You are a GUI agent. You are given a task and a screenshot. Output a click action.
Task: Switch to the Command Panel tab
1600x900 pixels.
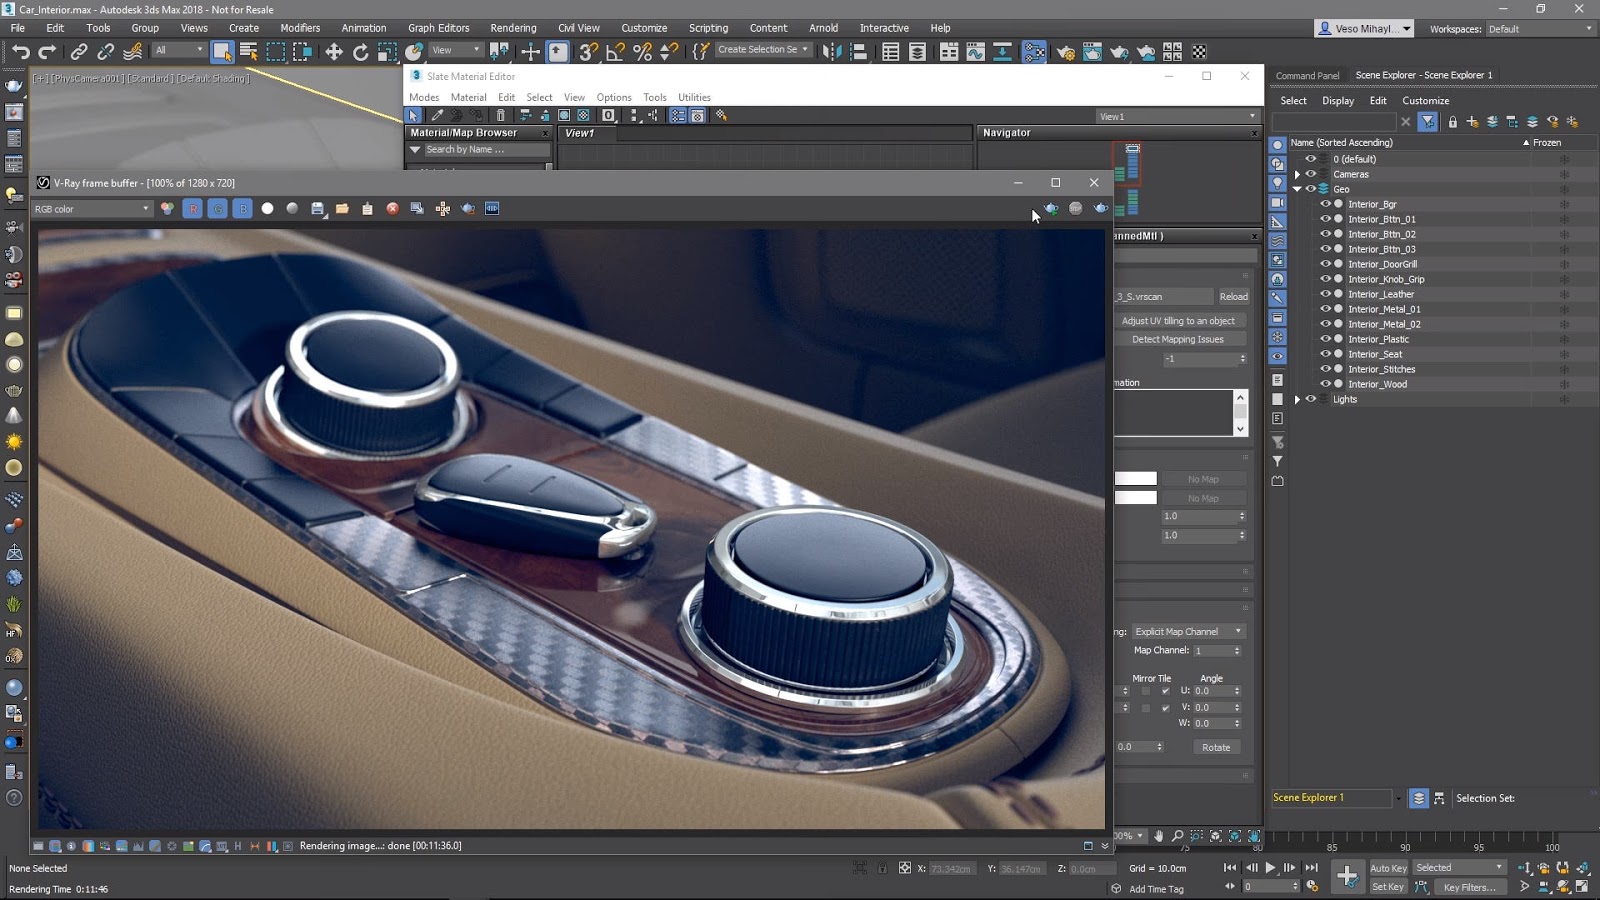1306,76
